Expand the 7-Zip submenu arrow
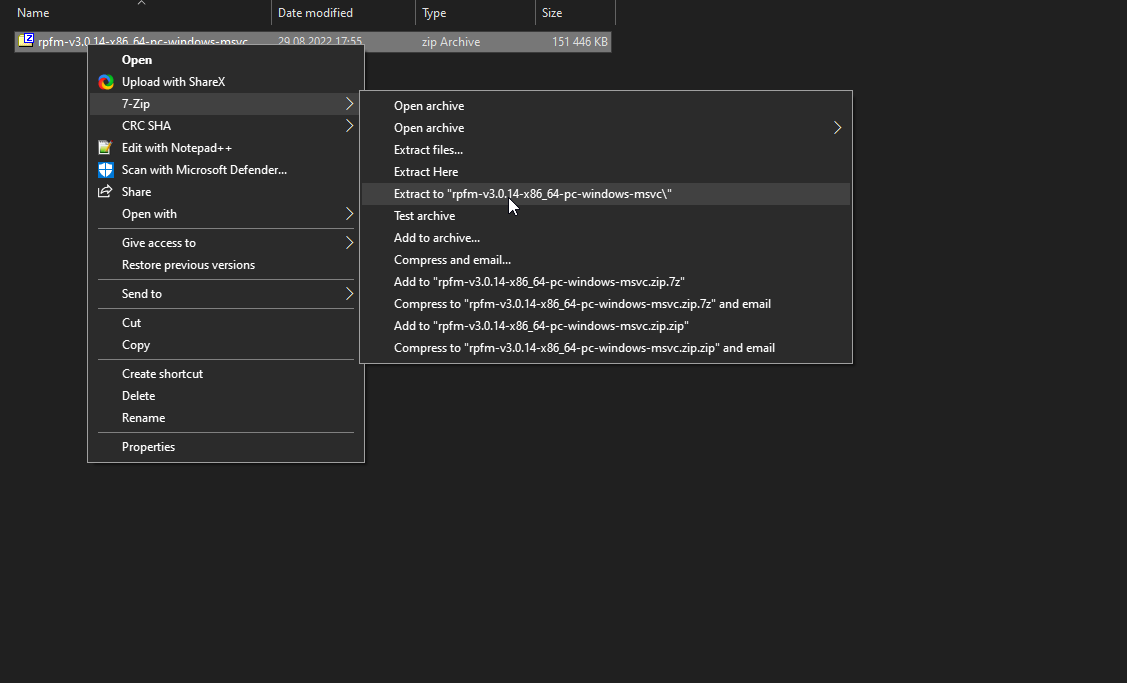 [349, 104]
